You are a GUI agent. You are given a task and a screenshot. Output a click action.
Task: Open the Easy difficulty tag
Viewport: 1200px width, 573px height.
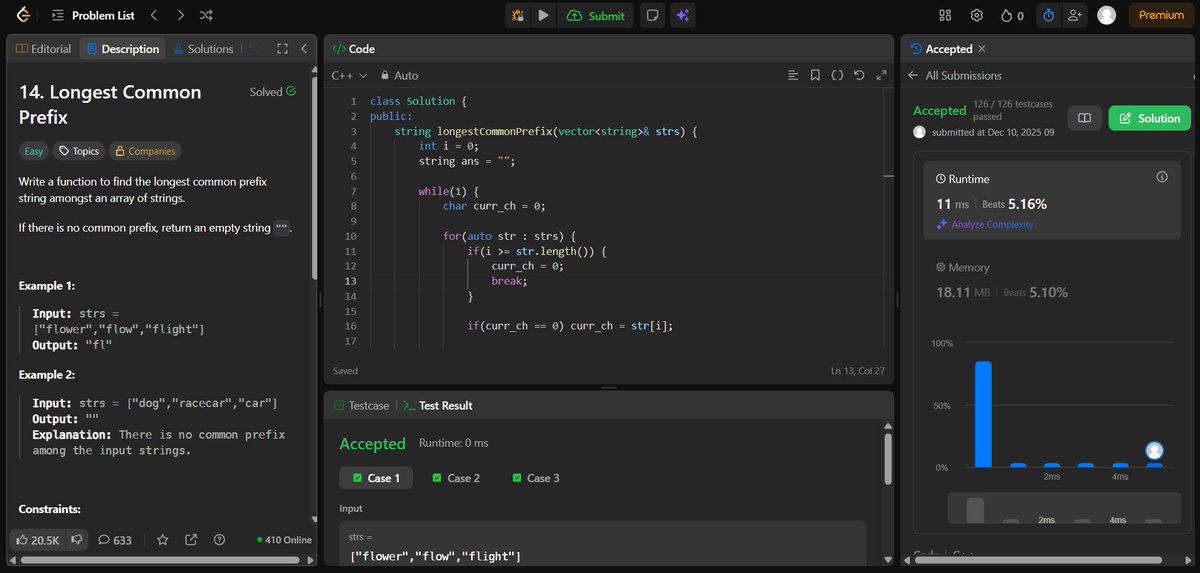point(34,151)
